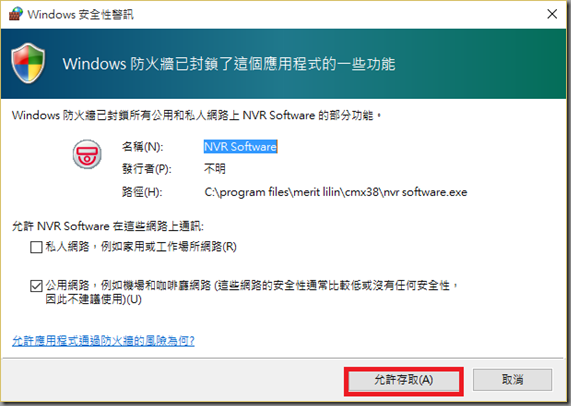Viewport: 571px width, 406px height.
Task: Click the 允許 NVR Software 在這些網路上通訊 text
Action: 108,226
